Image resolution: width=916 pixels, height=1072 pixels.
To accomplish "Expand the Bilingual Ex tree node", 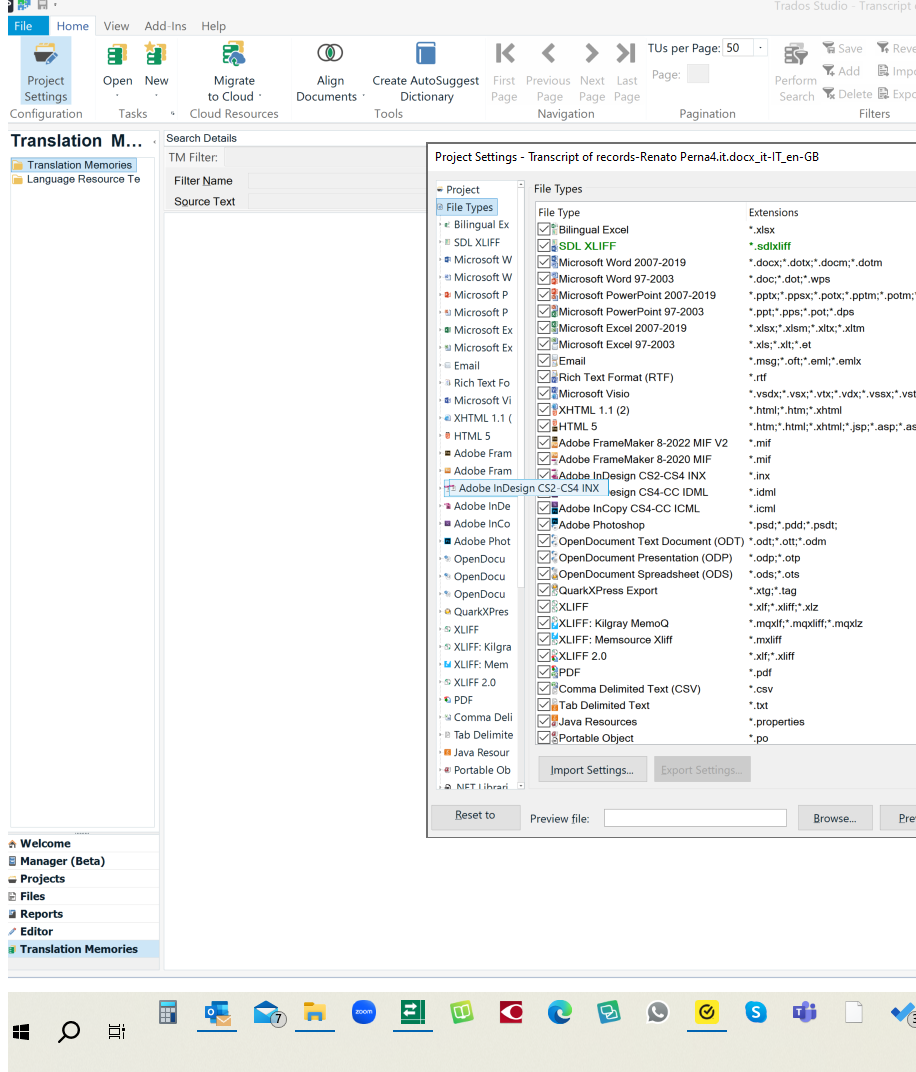I will (440, 224).
